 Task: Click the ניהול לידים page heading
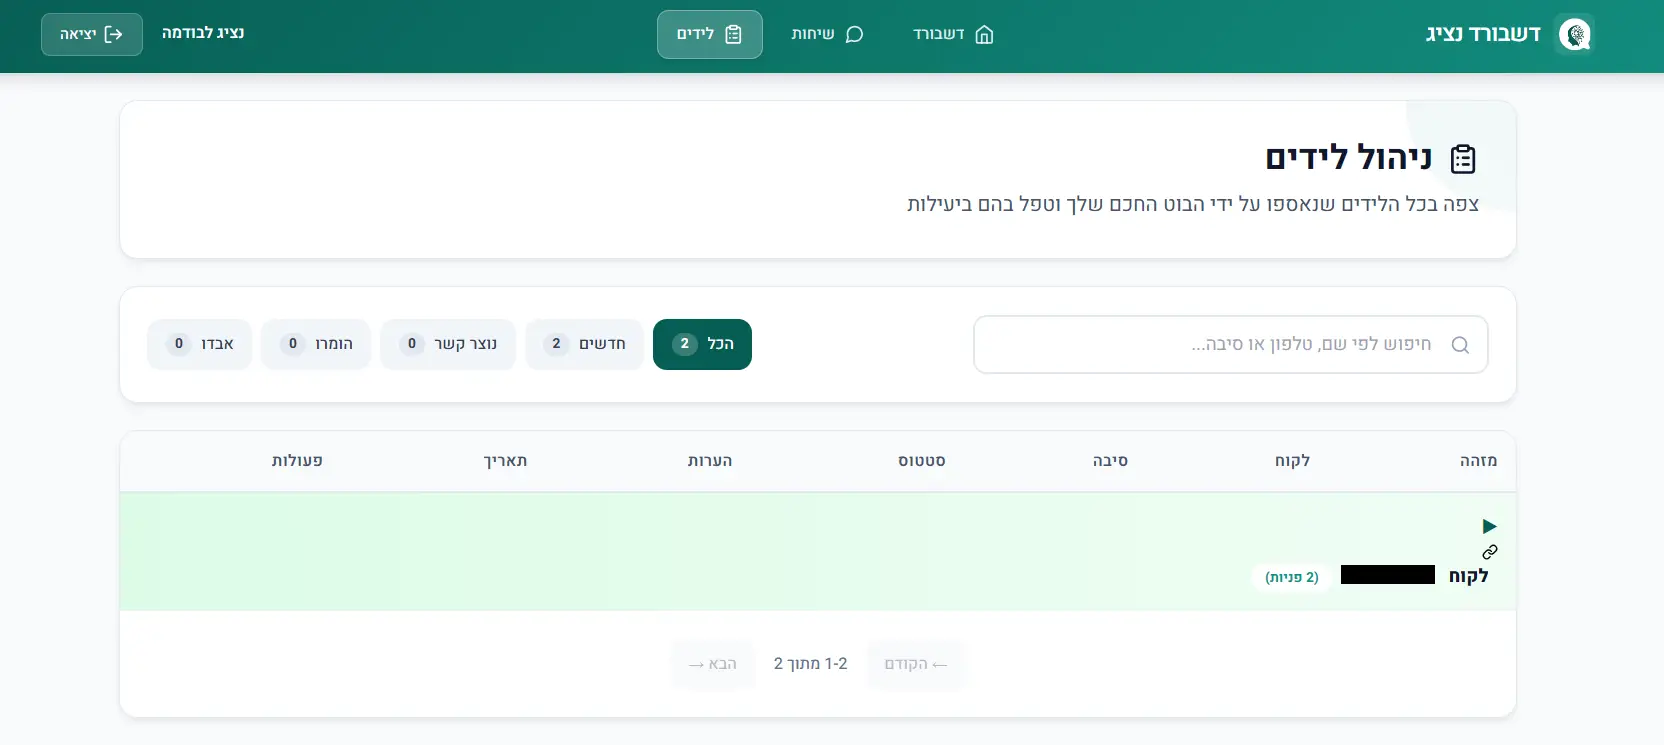[x=1349, y=158]
